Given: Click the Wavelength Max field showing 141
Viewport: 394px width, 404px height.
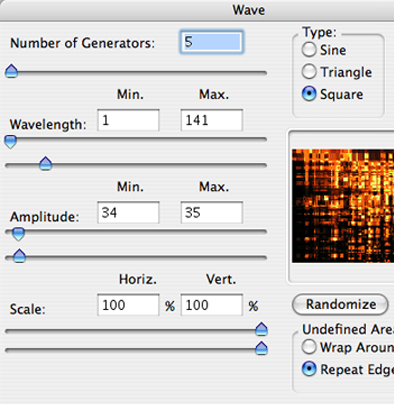Looking at the screenshot, I should [x=212, y=120].
